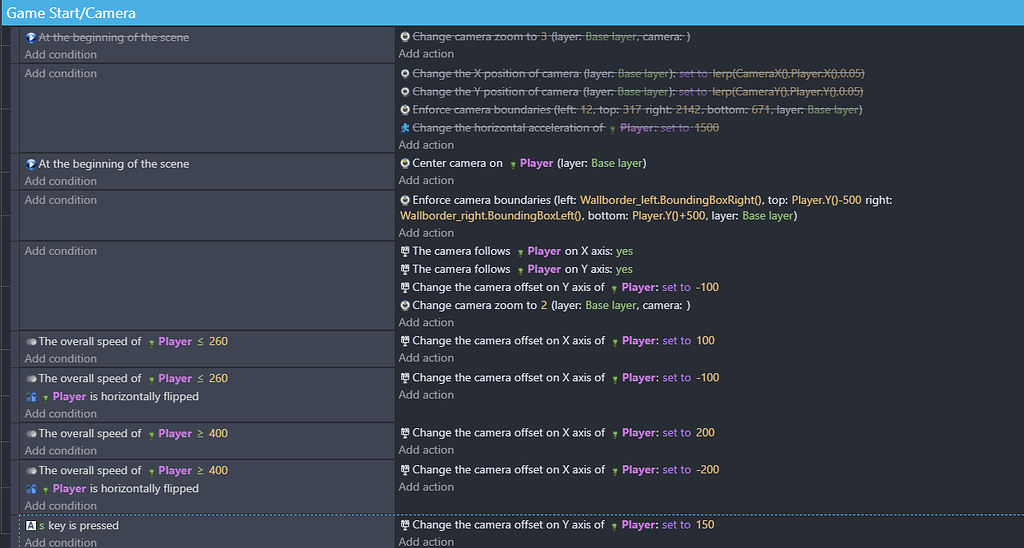Click the 's' key parameter in 's key is pressed'

42,525
